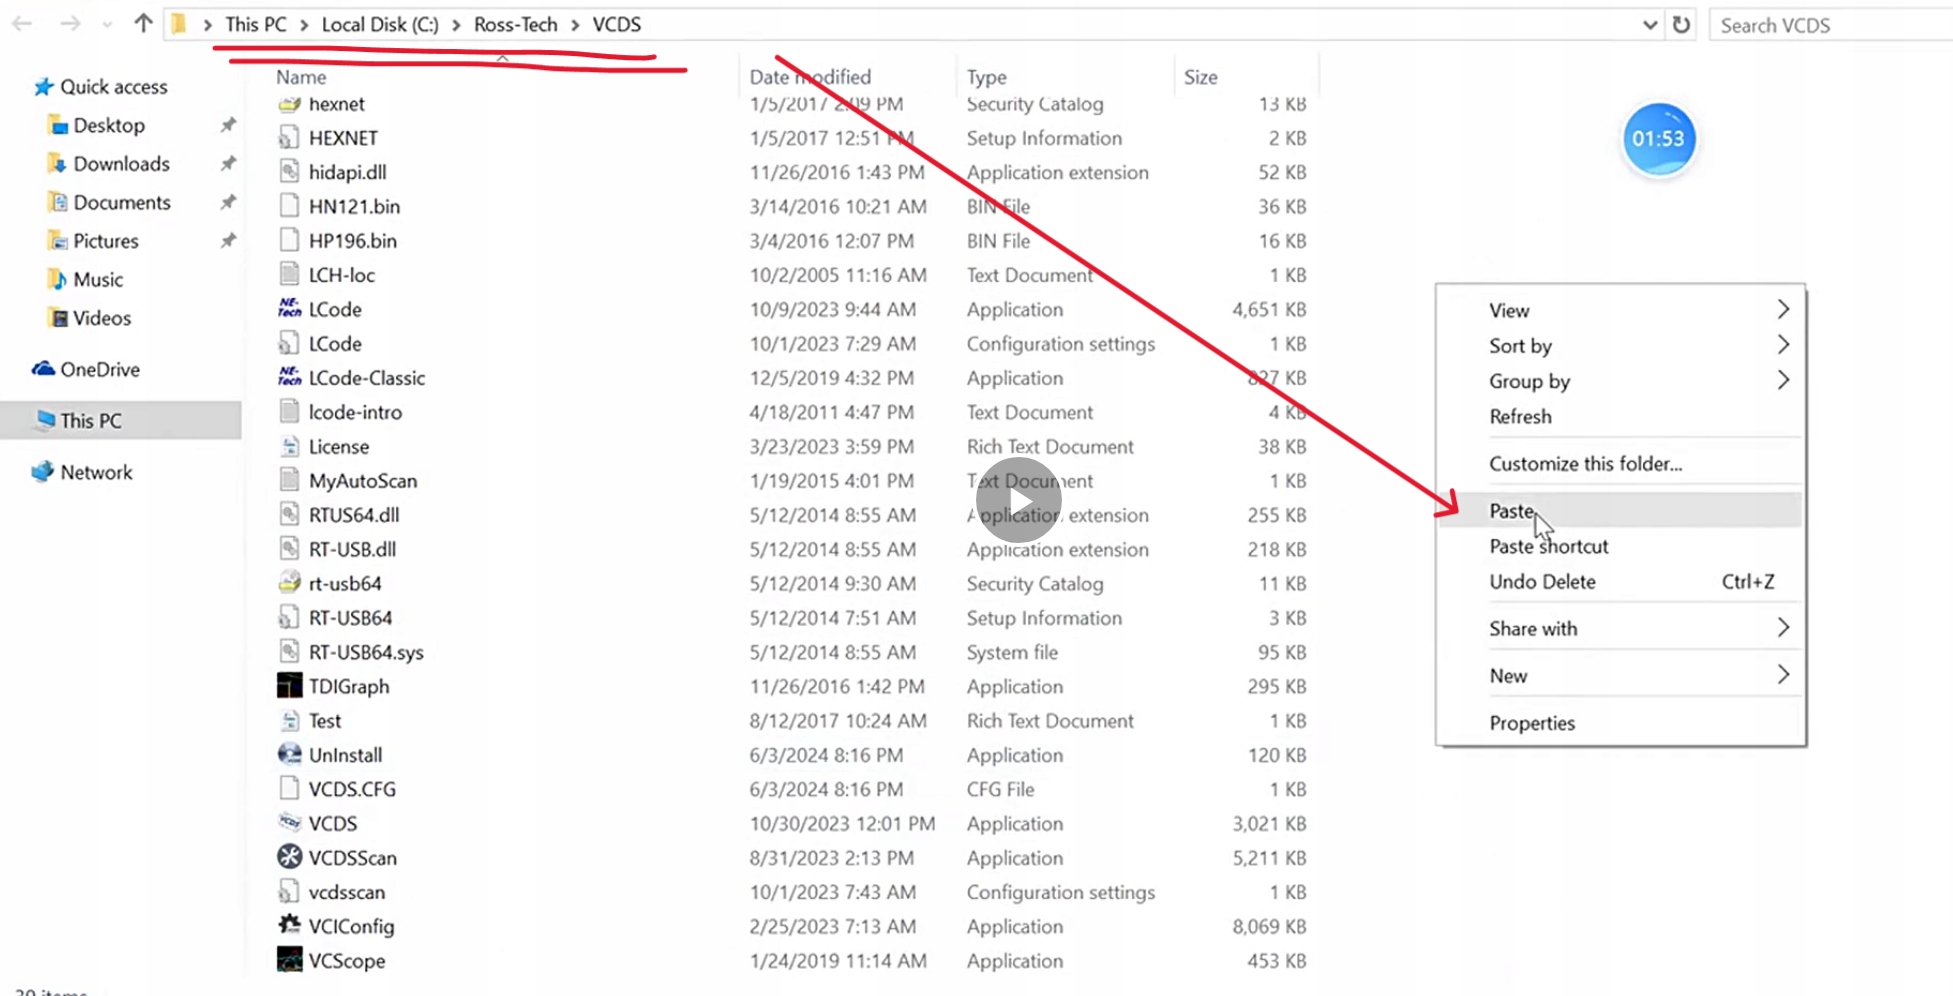The width and height of the screenshot is (1953, 996).
Task: Expand the Group by submenu arrow
Action: (1783, 379)
